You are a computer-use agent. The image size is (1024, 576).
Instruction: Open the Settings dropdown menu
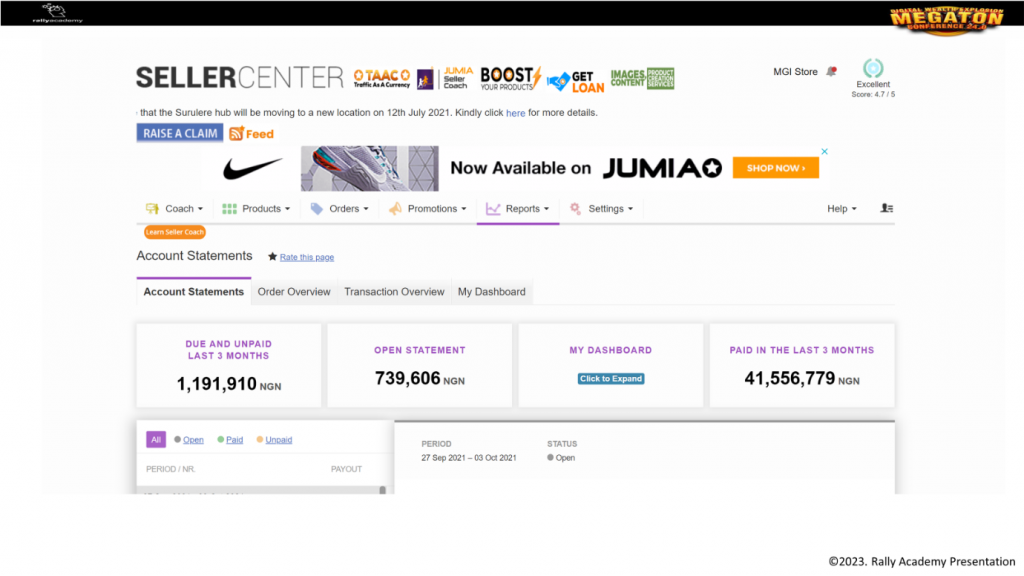pos(601,209)
